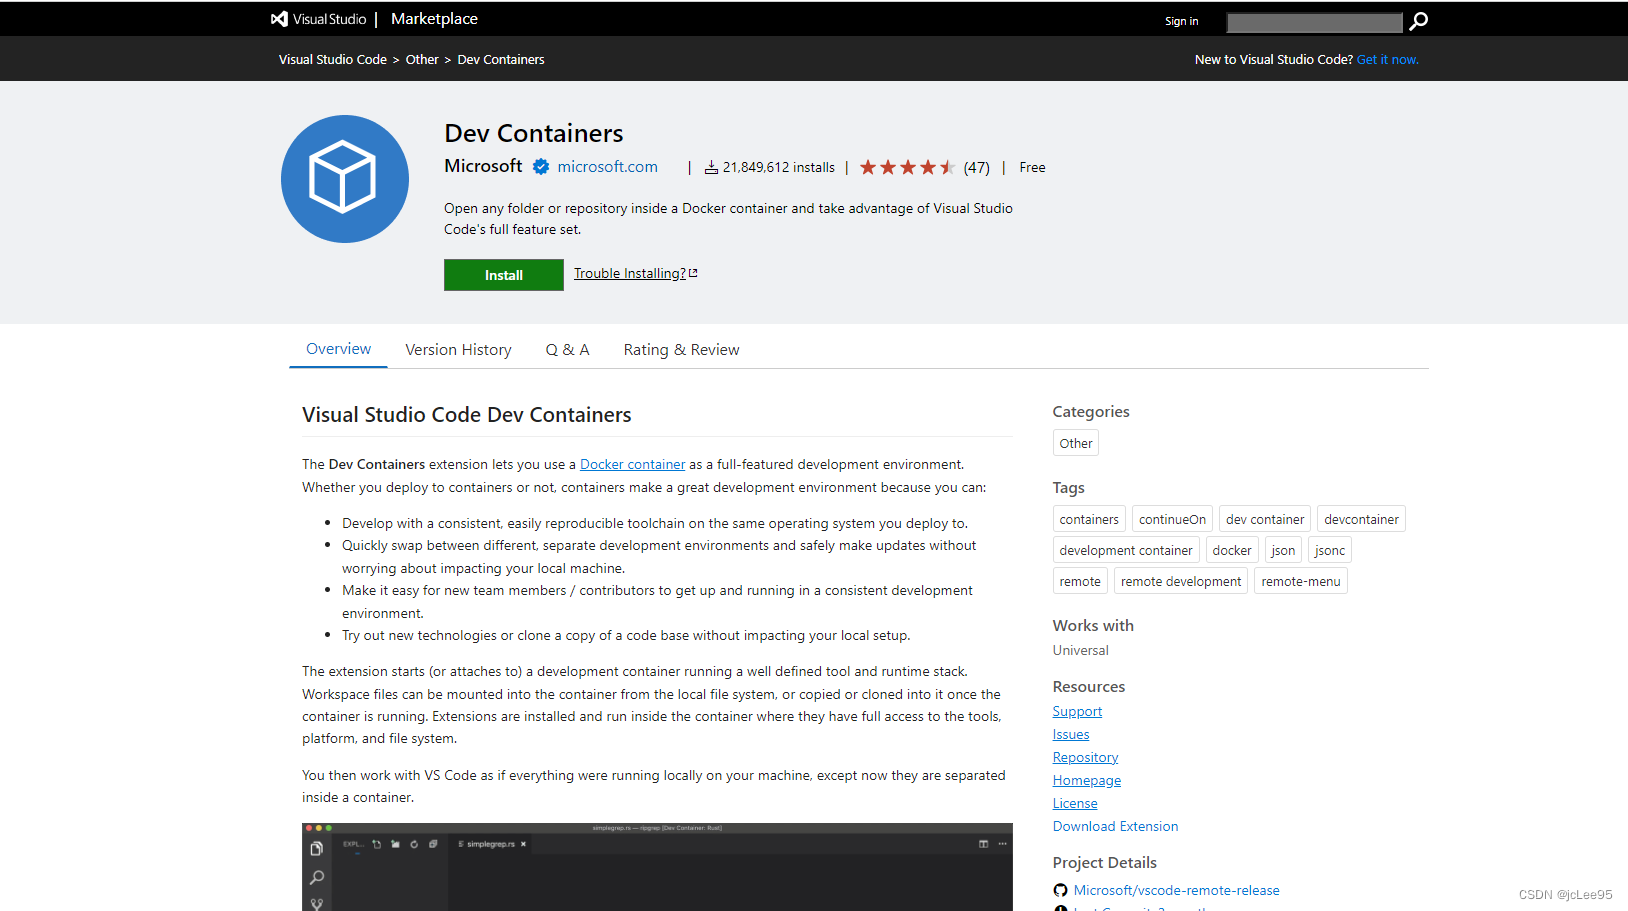The width and height of the screenshot is (1628, 911).
Task: Open Trouble Installing link
Action: pos(636,273)
